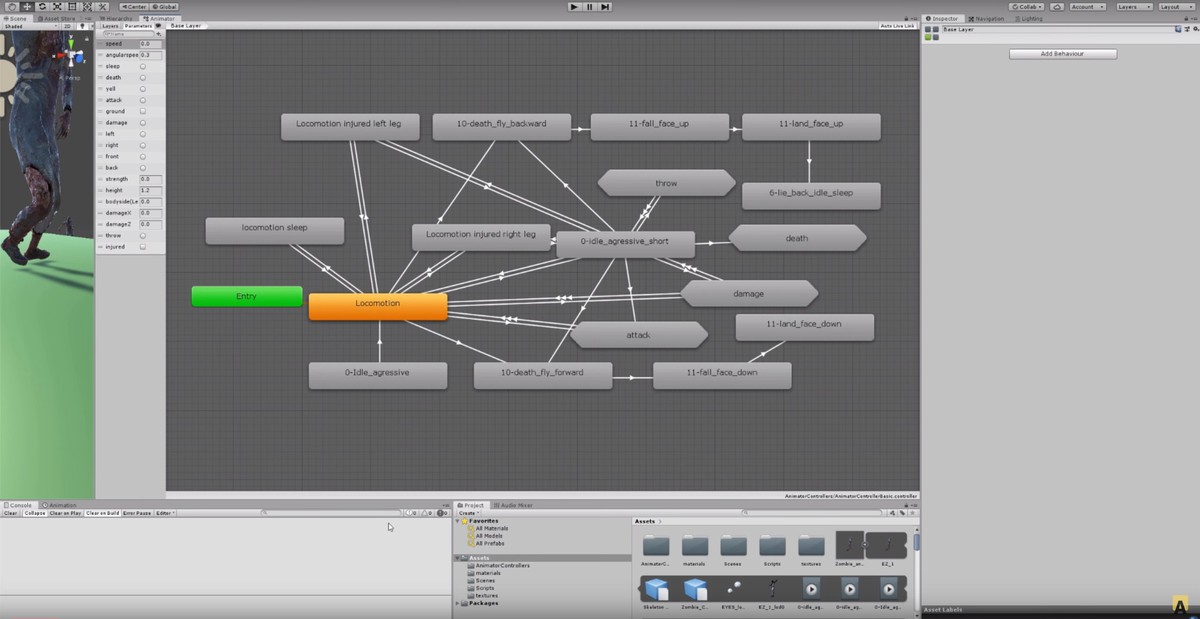1200x619 pixels.
Task: Switch to the Rect transform tool
Action: (x=71, y=6)
